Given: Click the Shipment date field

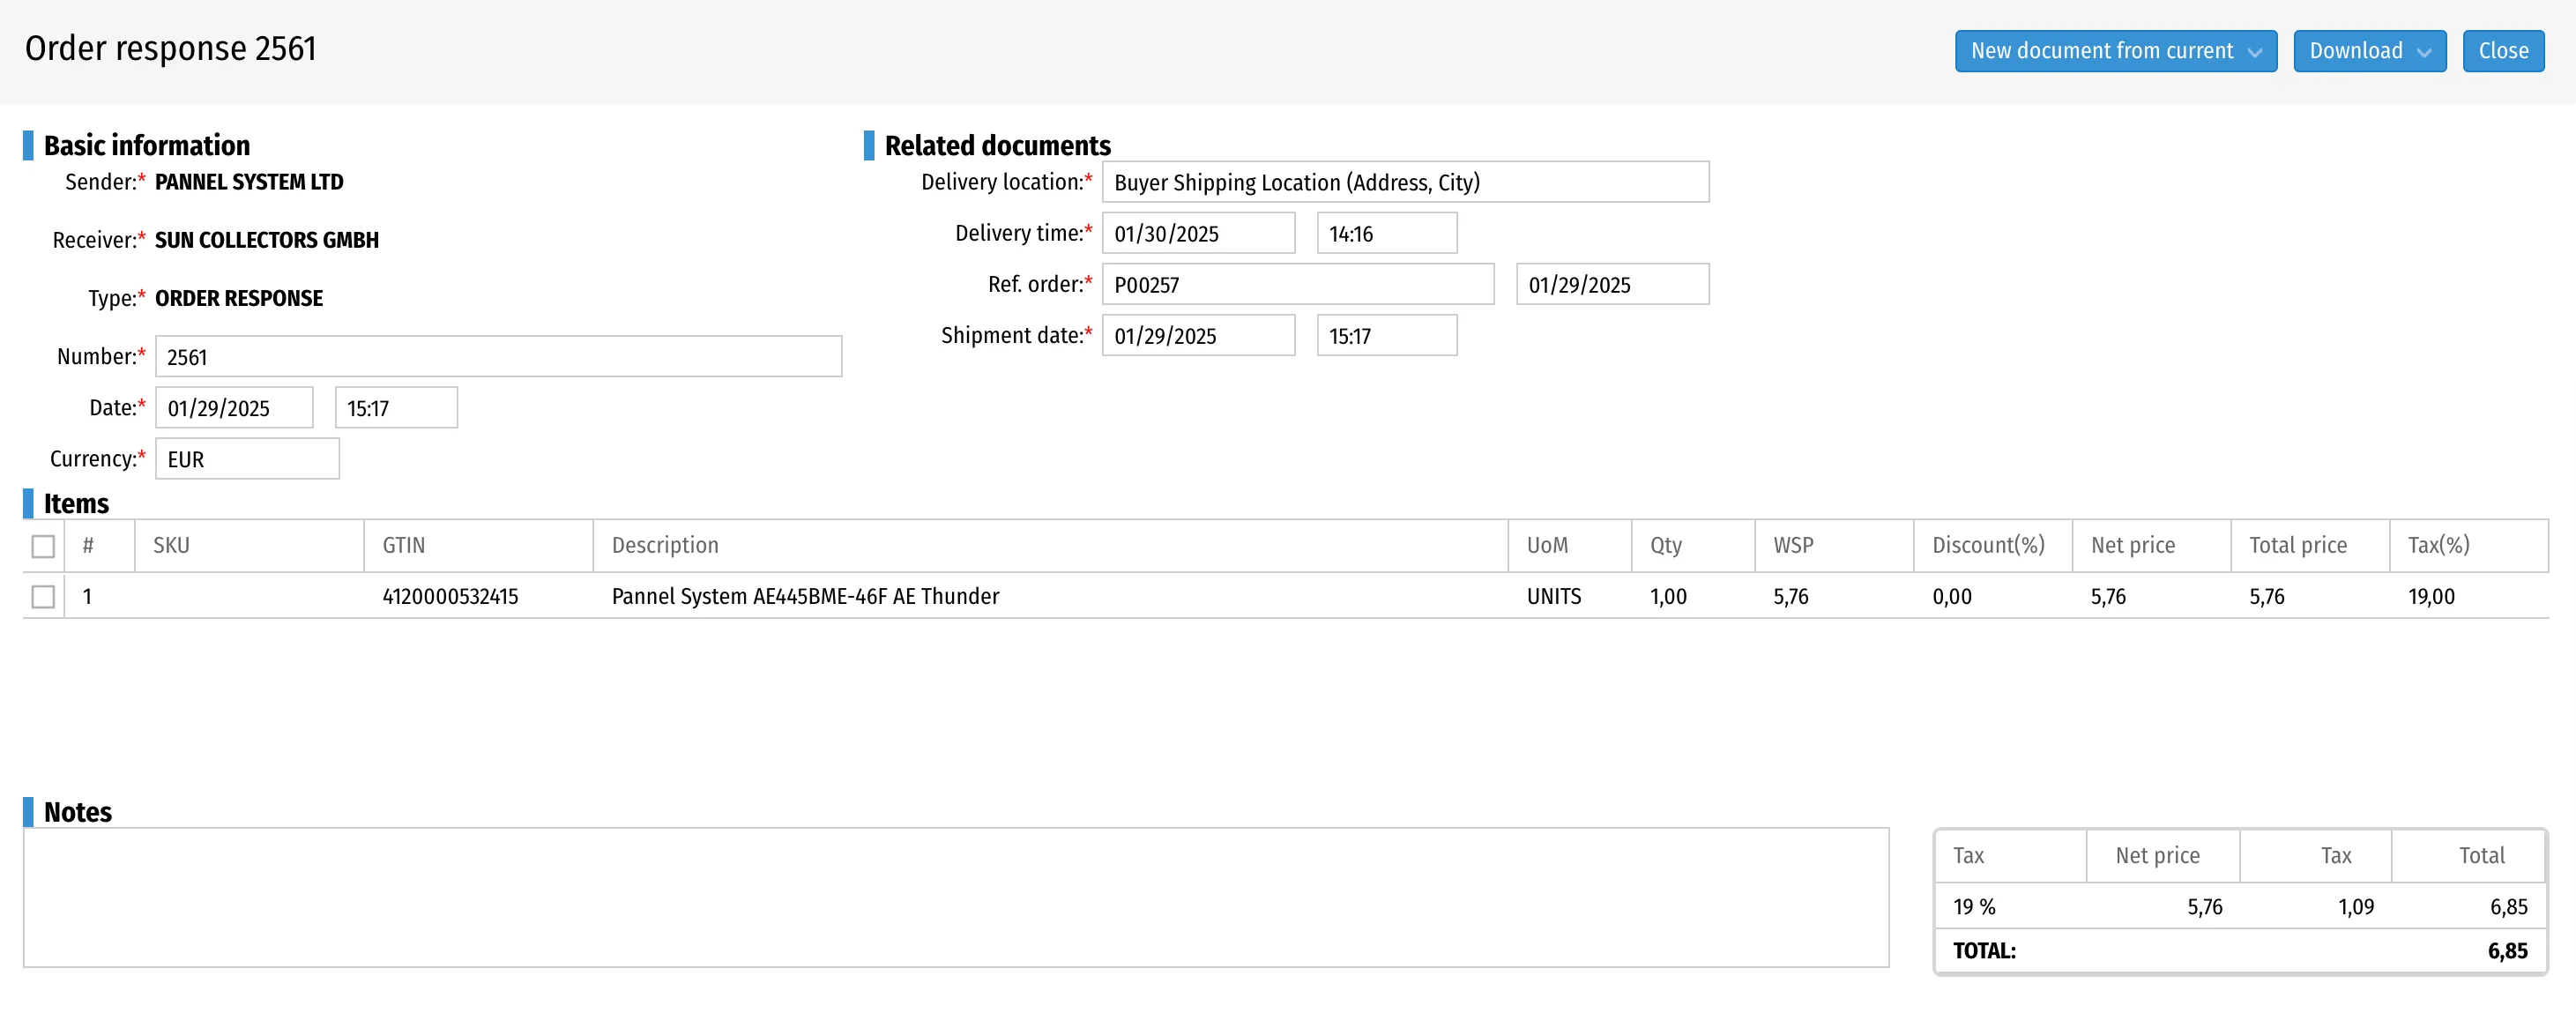Looking at the screenshot, I should pyautogui.click(x=1198, y=335).
